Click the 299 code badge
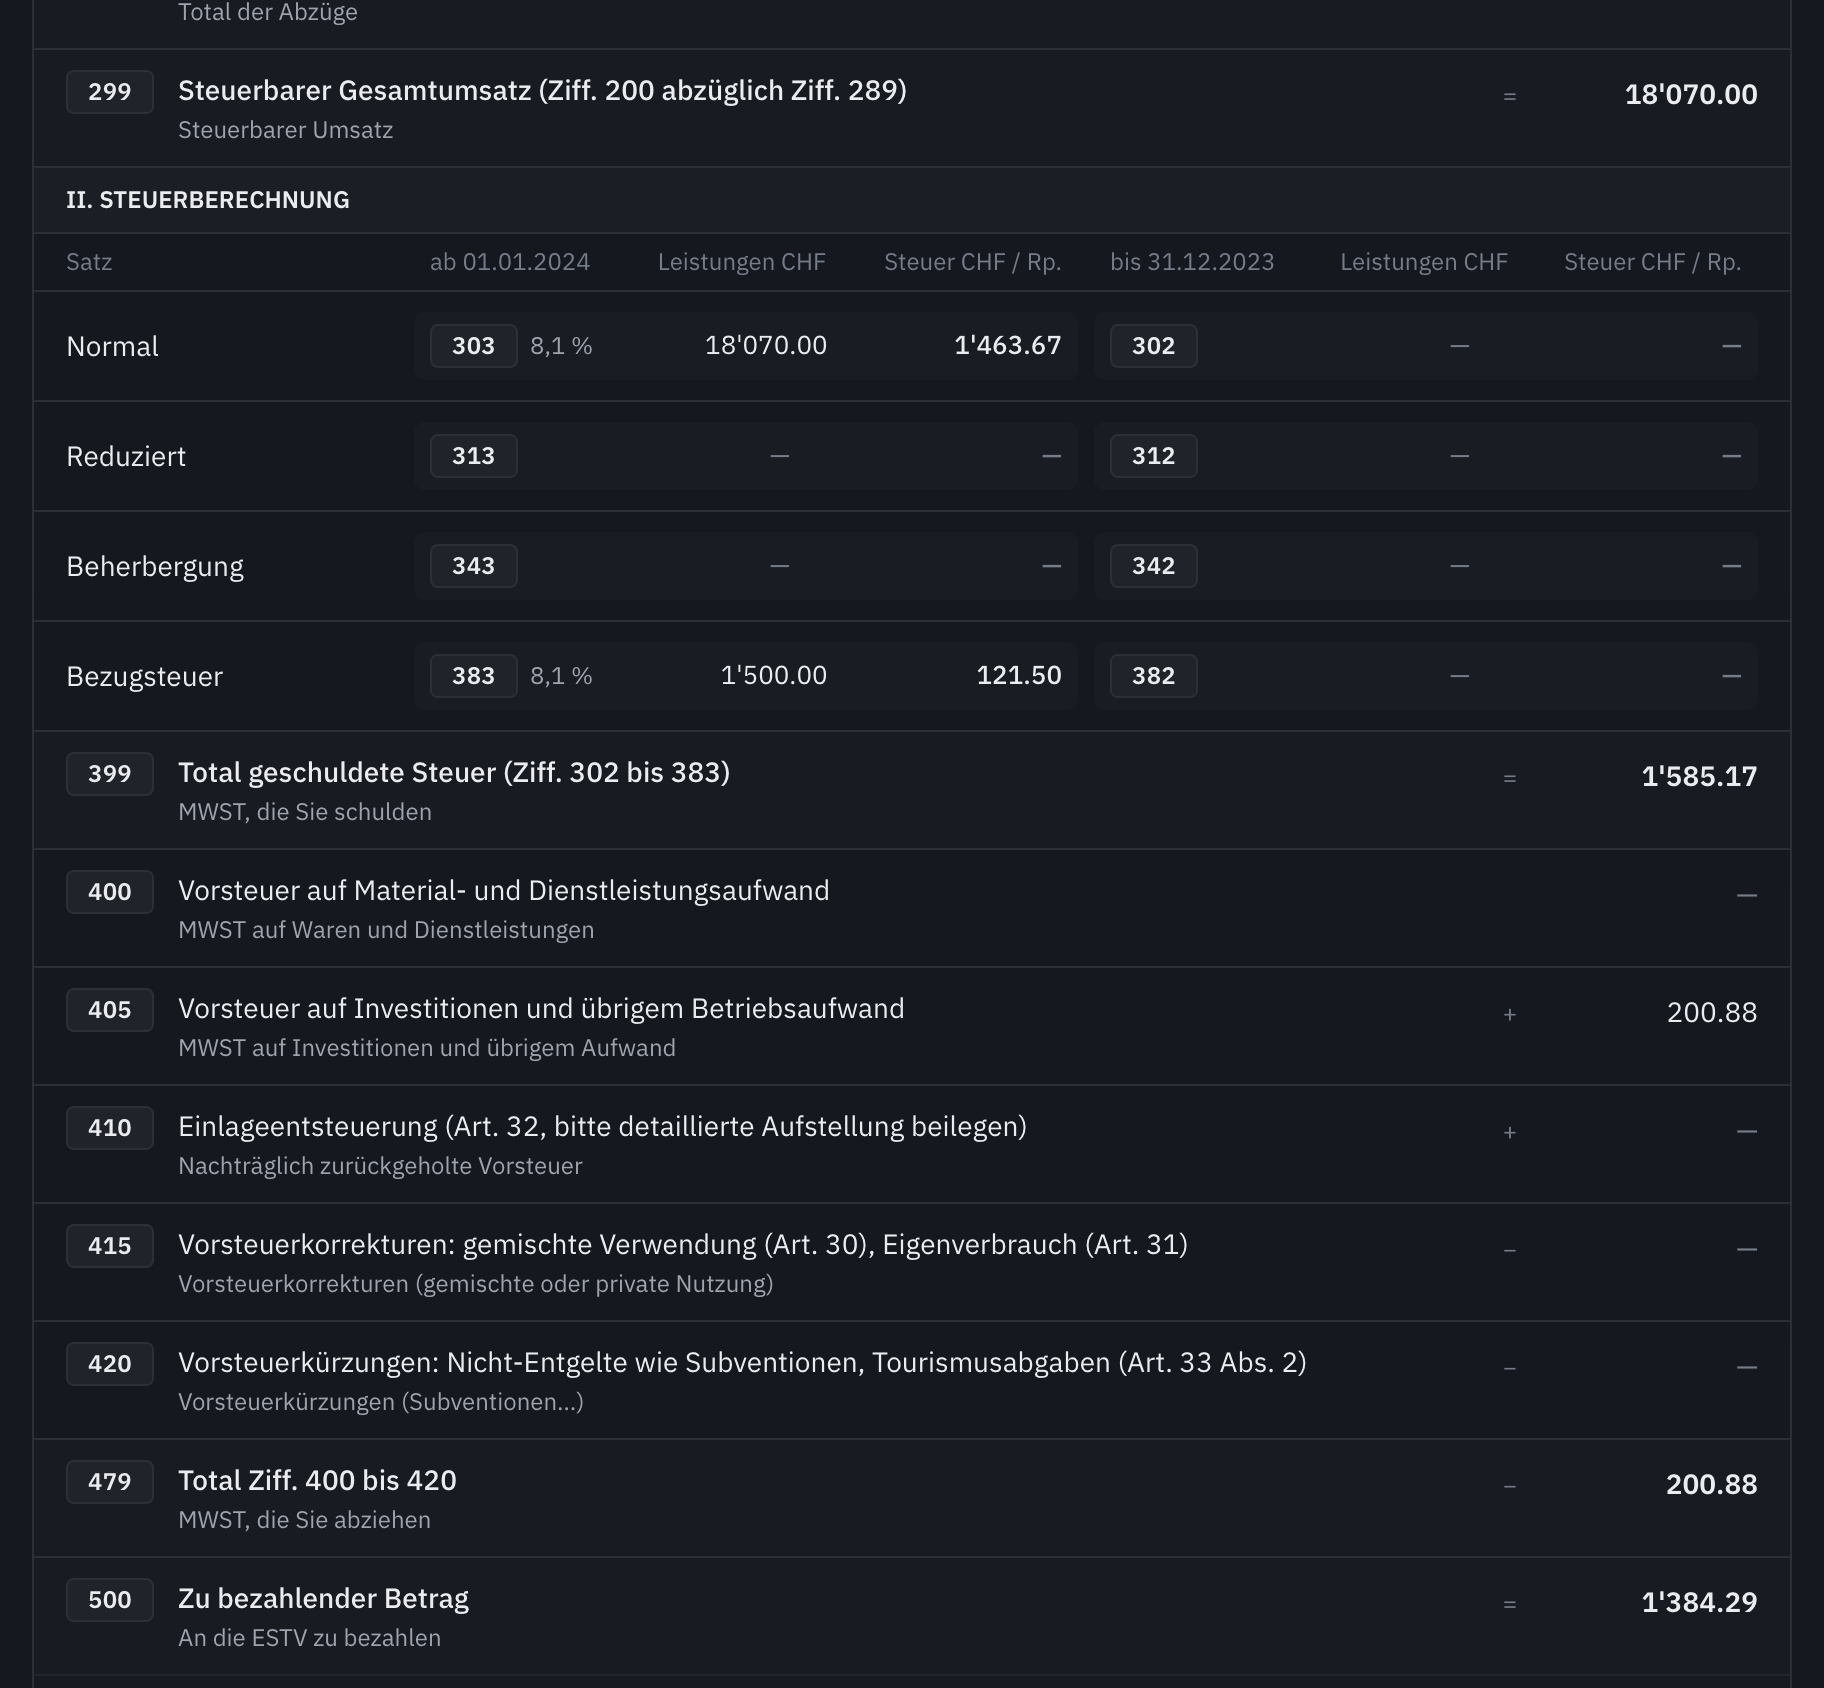Viewport: 1824px width, 1688px height. click(x=110, y=92)
